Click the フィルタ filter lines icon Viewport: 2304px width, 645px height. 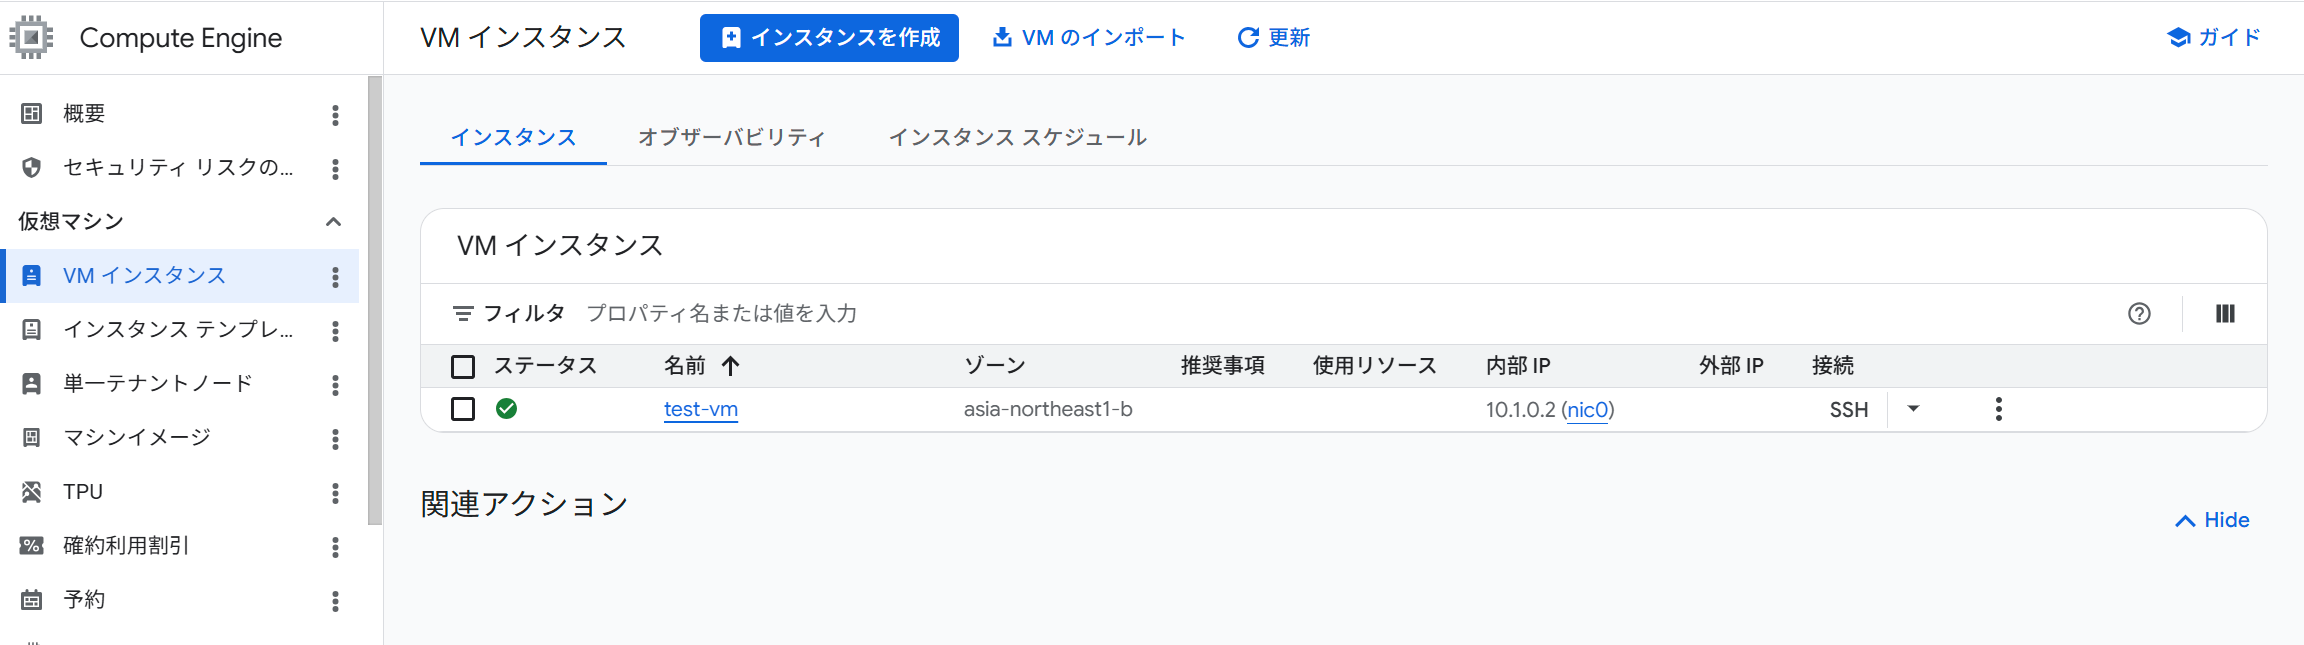click(463, 314)
